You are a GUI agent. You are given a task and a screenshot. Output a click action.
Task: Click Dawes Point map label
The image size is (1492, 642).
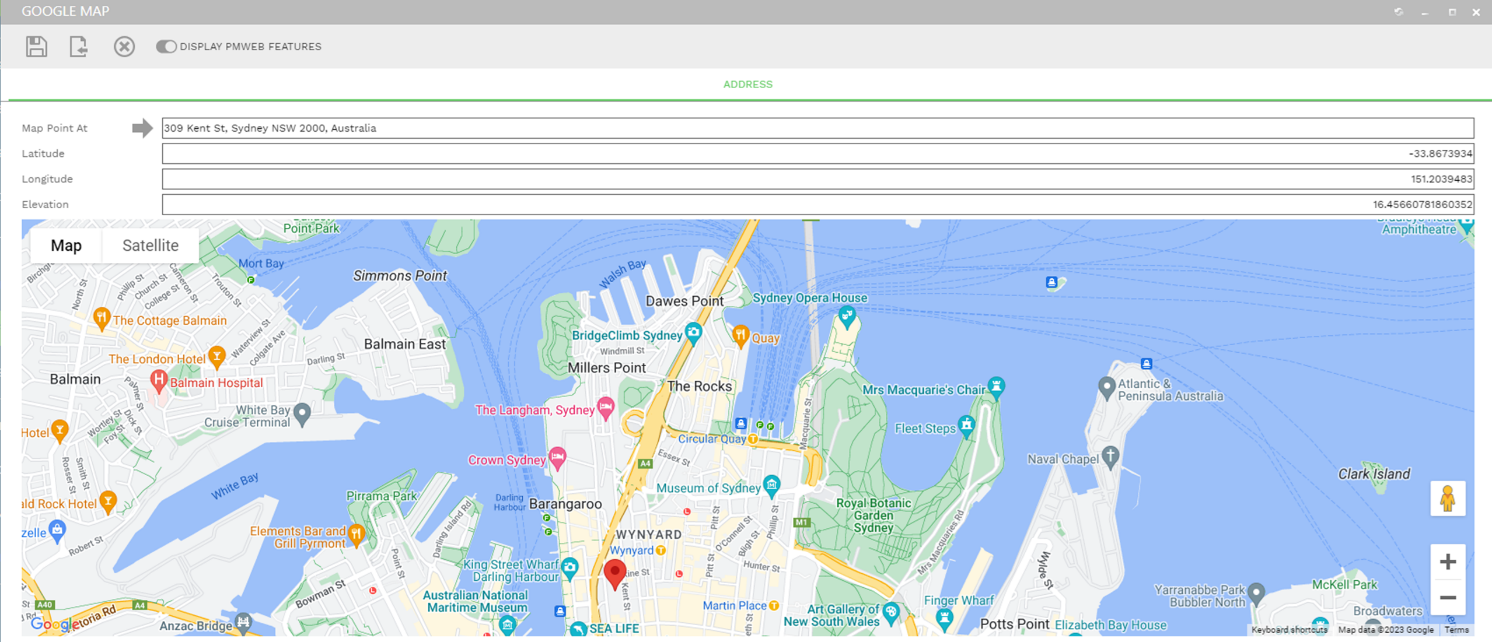[x=685, y=300]
